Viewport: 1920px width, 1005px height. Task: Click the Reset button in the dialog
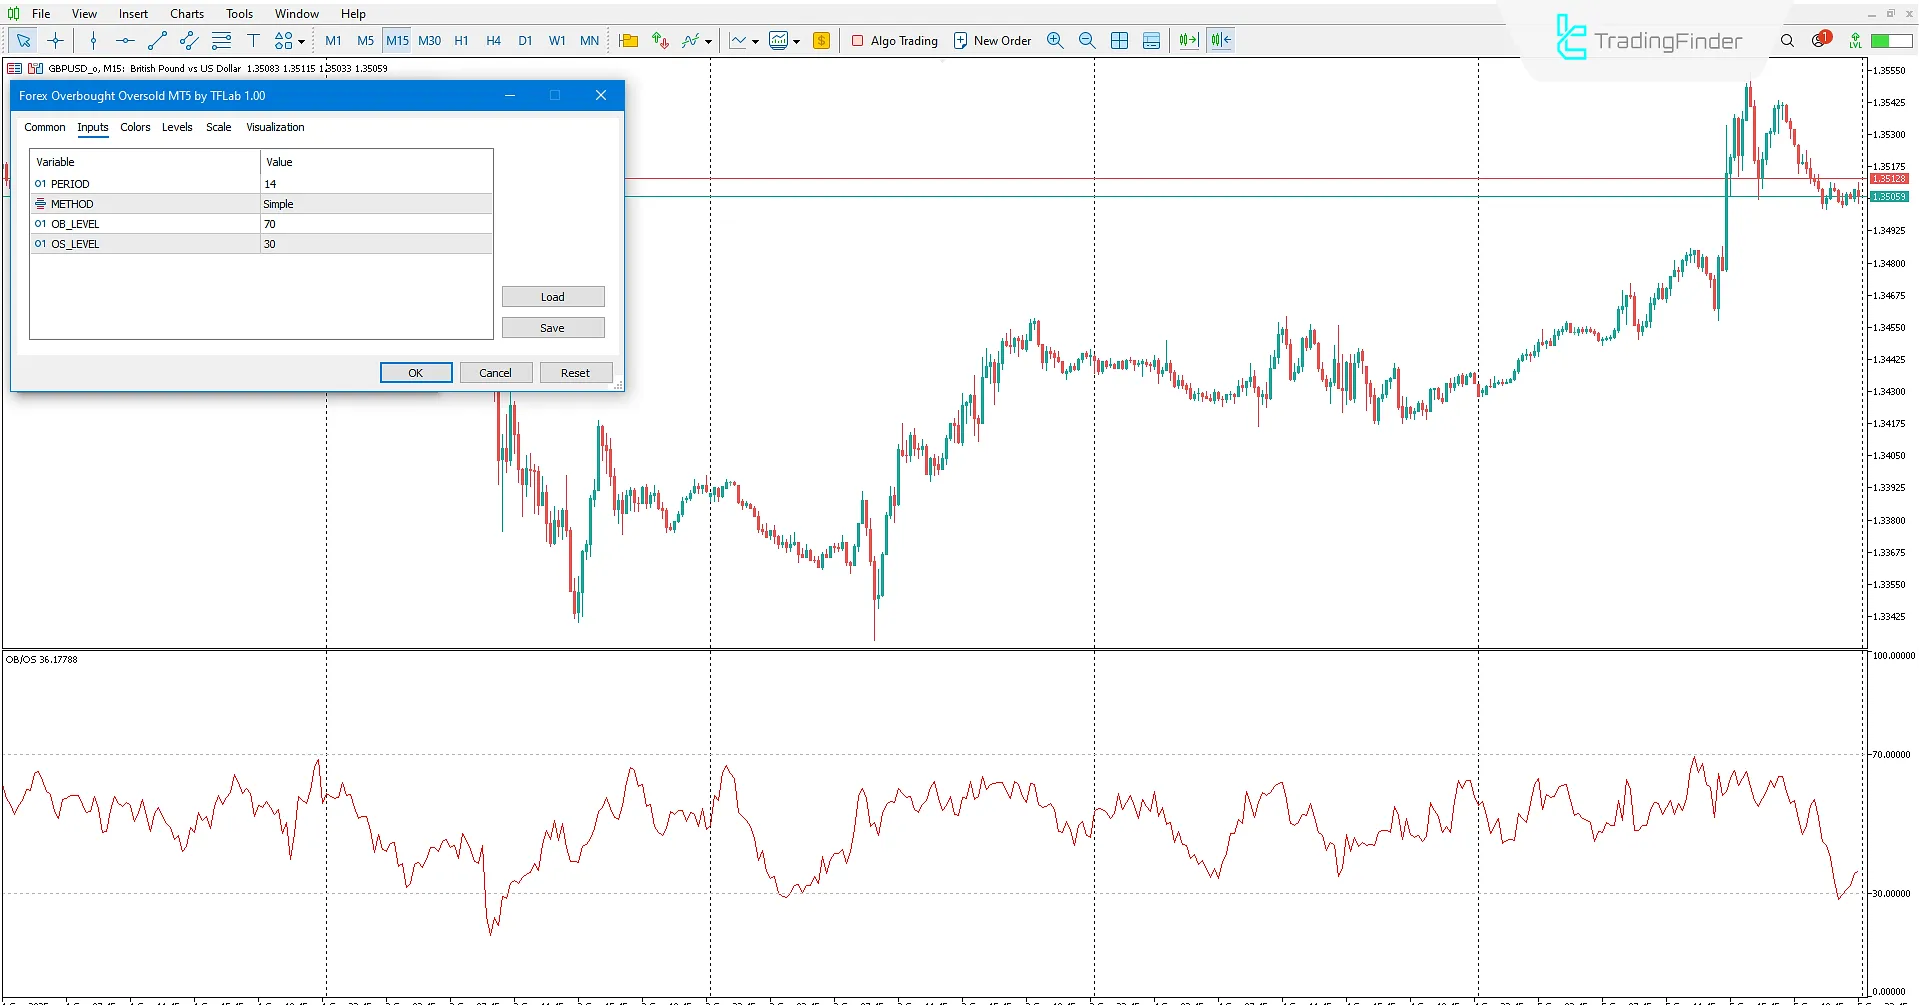coord(575,372)
